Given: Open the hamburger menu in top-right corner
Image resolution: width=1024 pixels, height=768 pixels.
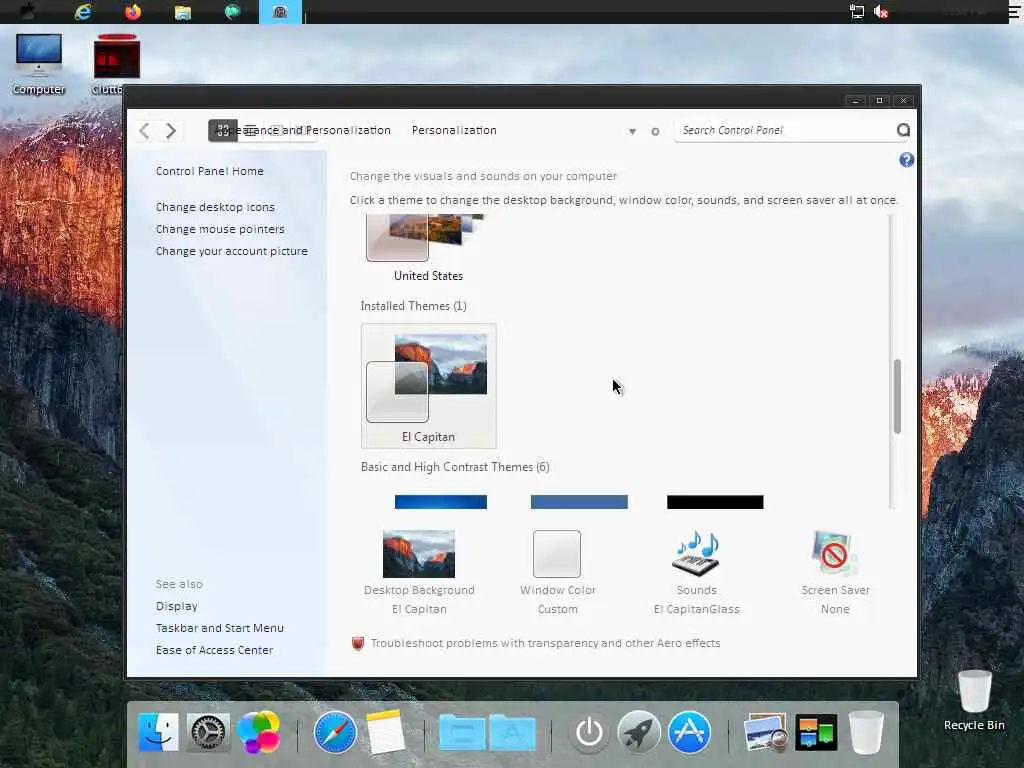Looking at the screenshot, I should click(x=1014, y=12).
